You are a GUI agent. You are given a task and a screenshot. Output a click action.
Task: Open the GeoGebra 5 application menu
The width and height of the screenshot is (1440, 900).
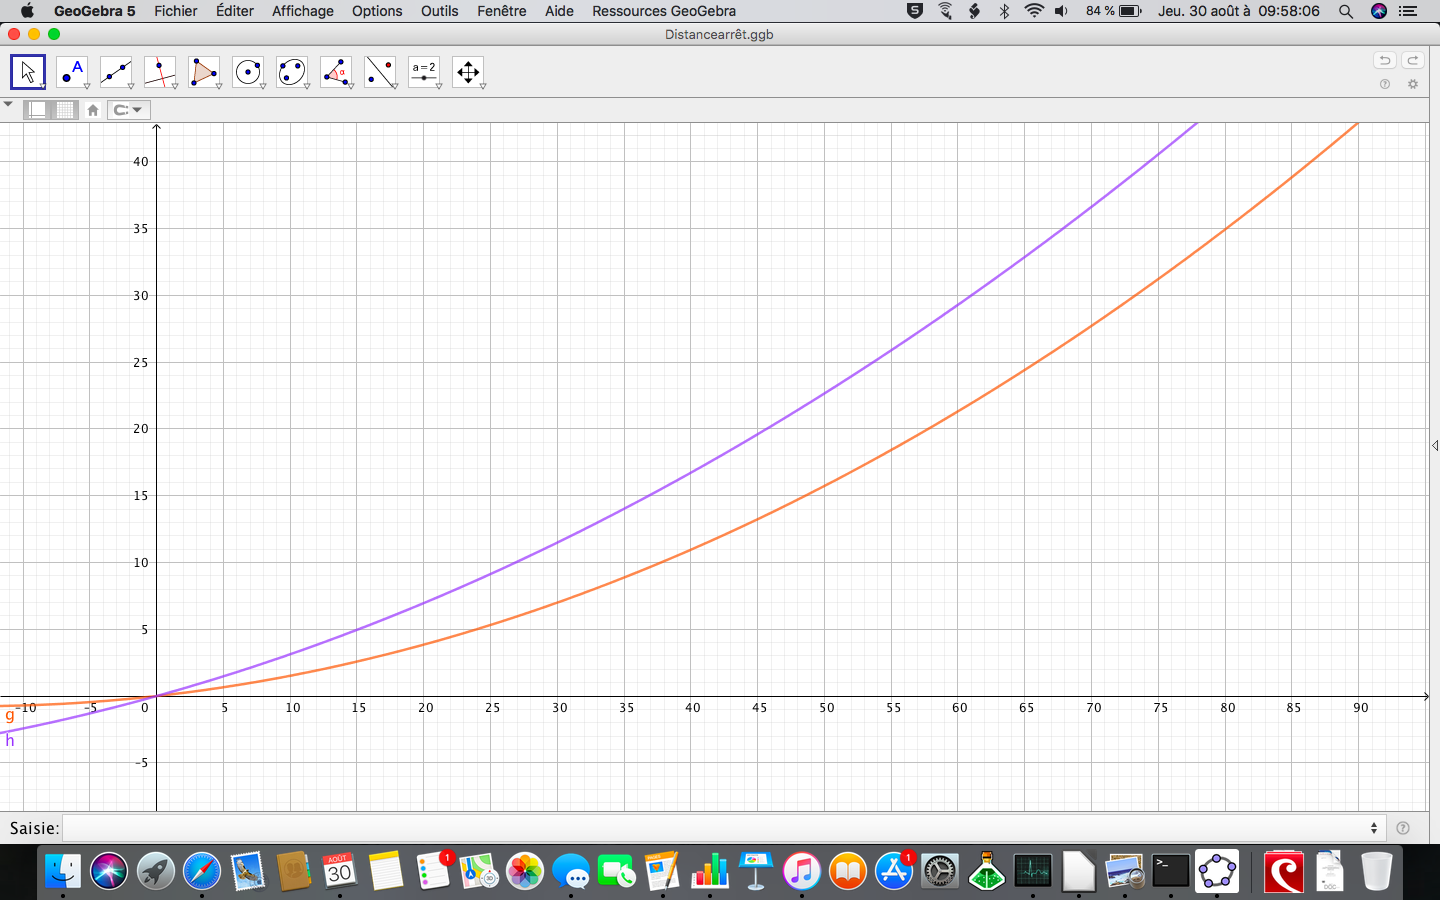click(94, 11)
